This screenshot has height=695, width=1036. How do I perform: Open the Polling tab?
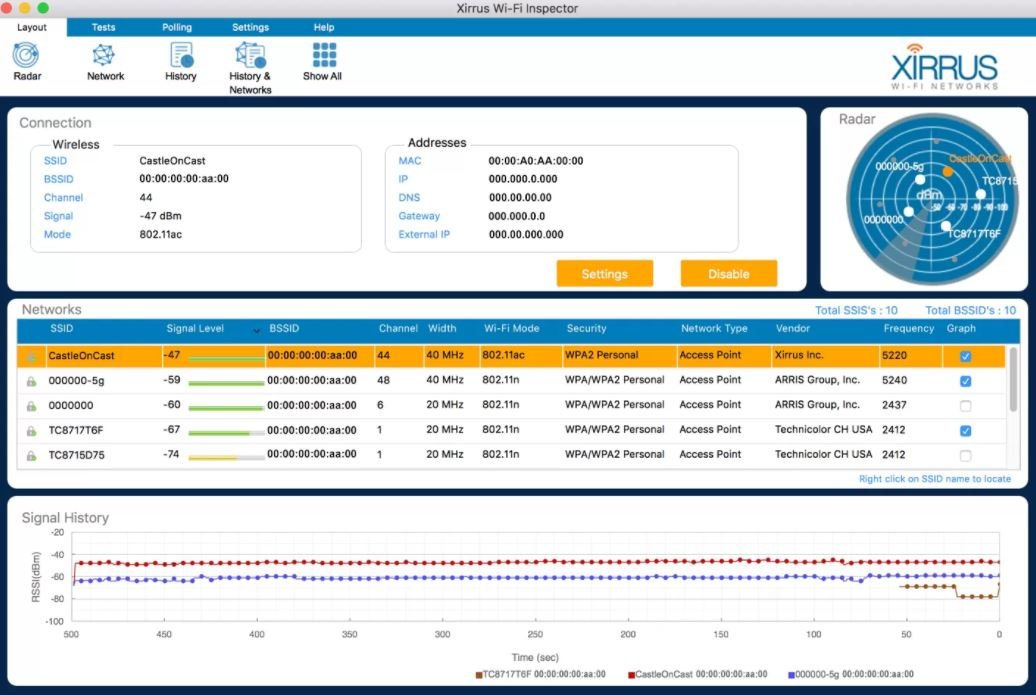[177, 27]
